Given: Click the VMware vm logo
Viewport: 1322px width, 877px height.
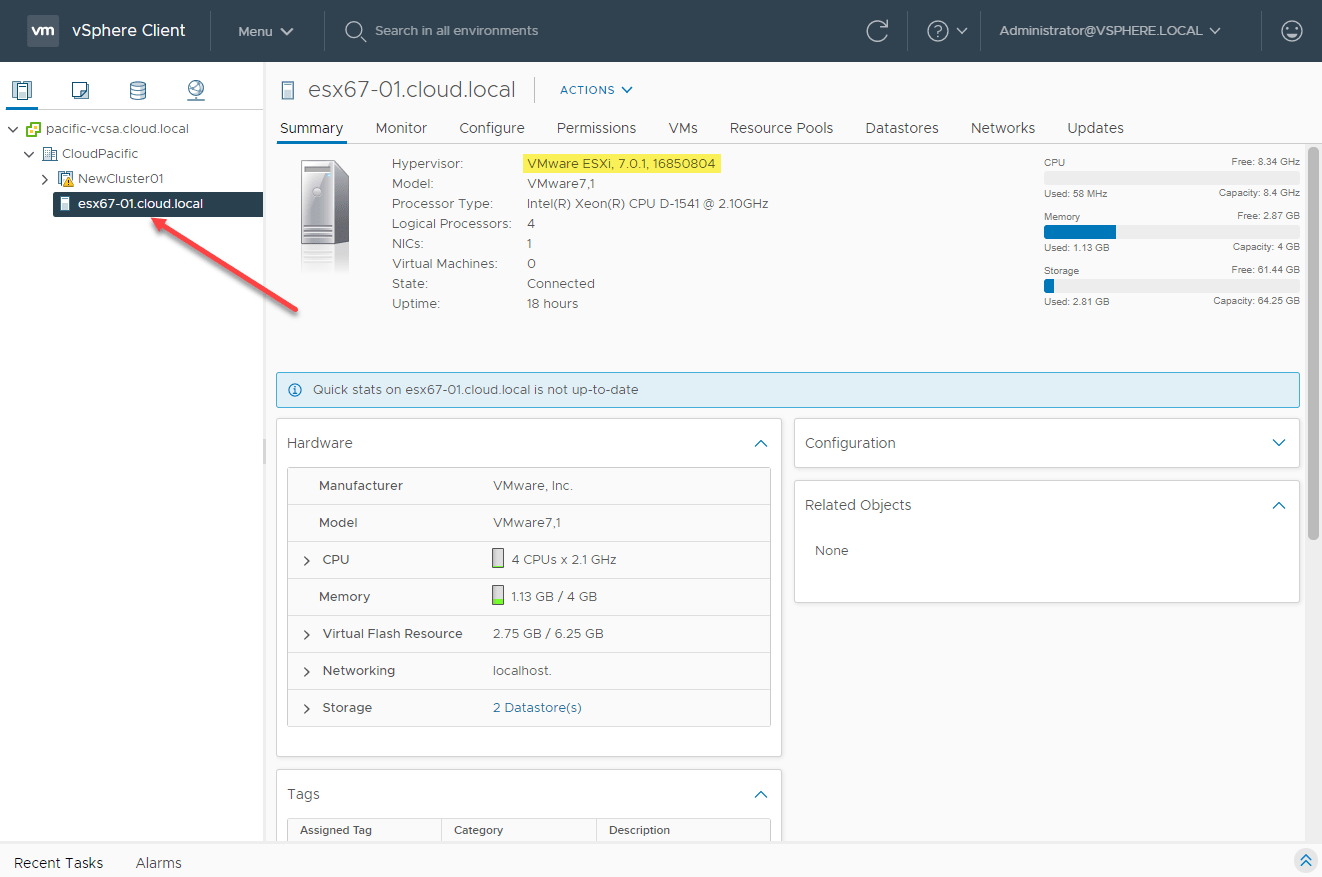Looking at the screenshot, I should pos(43,30).
